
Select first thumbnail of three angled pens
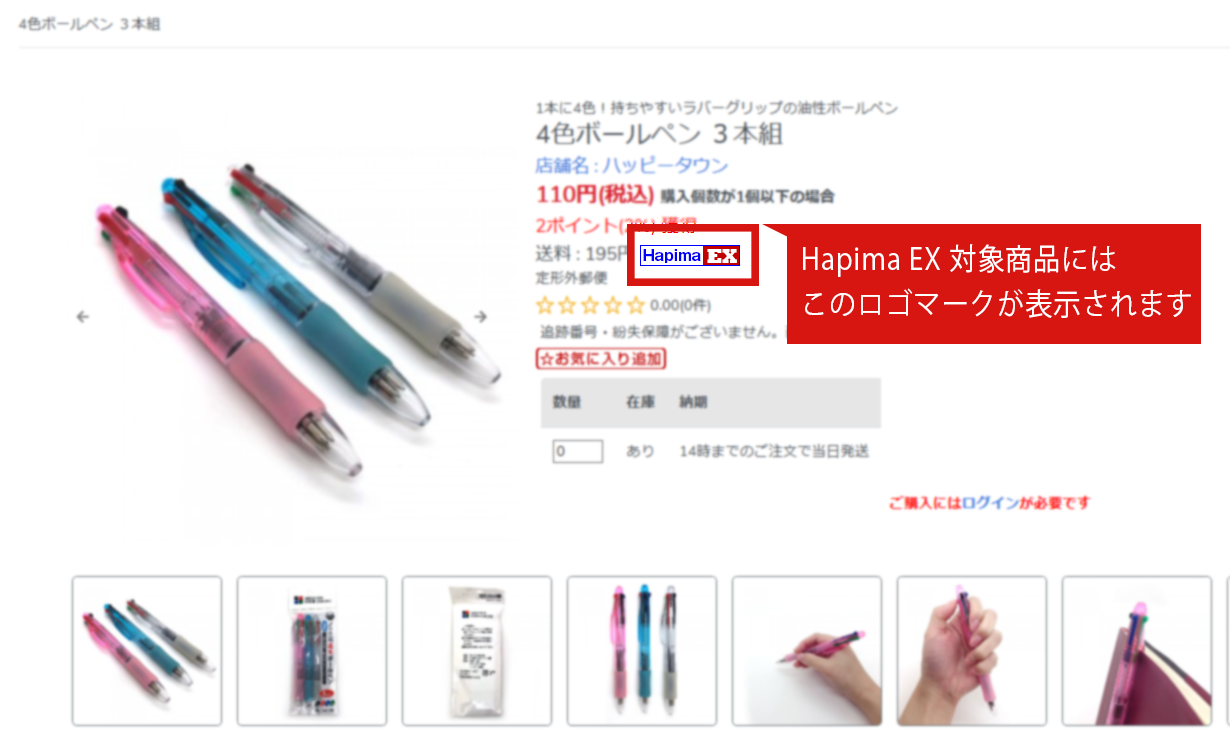pyautogui.click(x=147, y=651)
